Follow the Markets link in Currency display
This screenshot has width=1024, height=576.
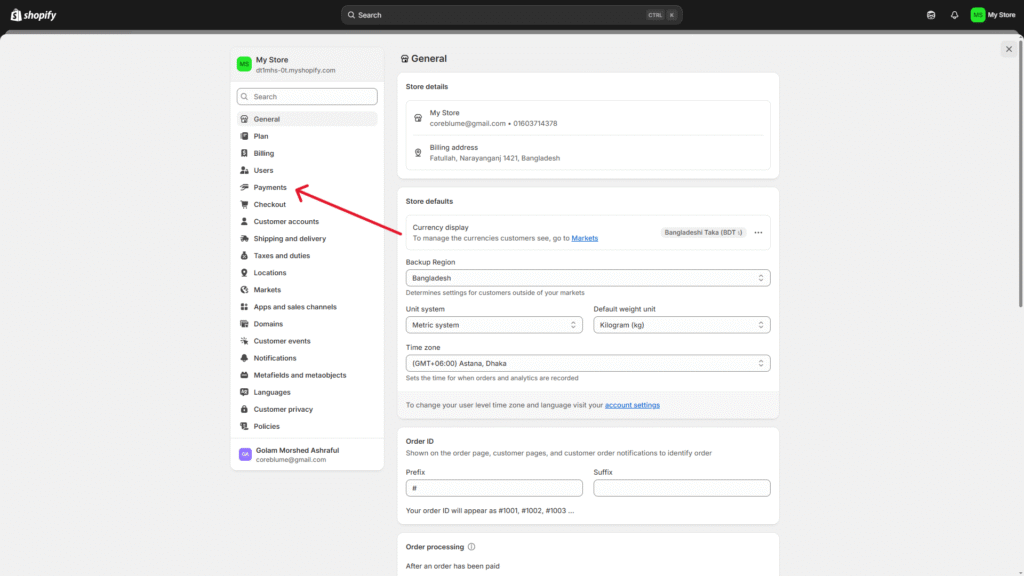pyautogui.click(x=584, y=238)
